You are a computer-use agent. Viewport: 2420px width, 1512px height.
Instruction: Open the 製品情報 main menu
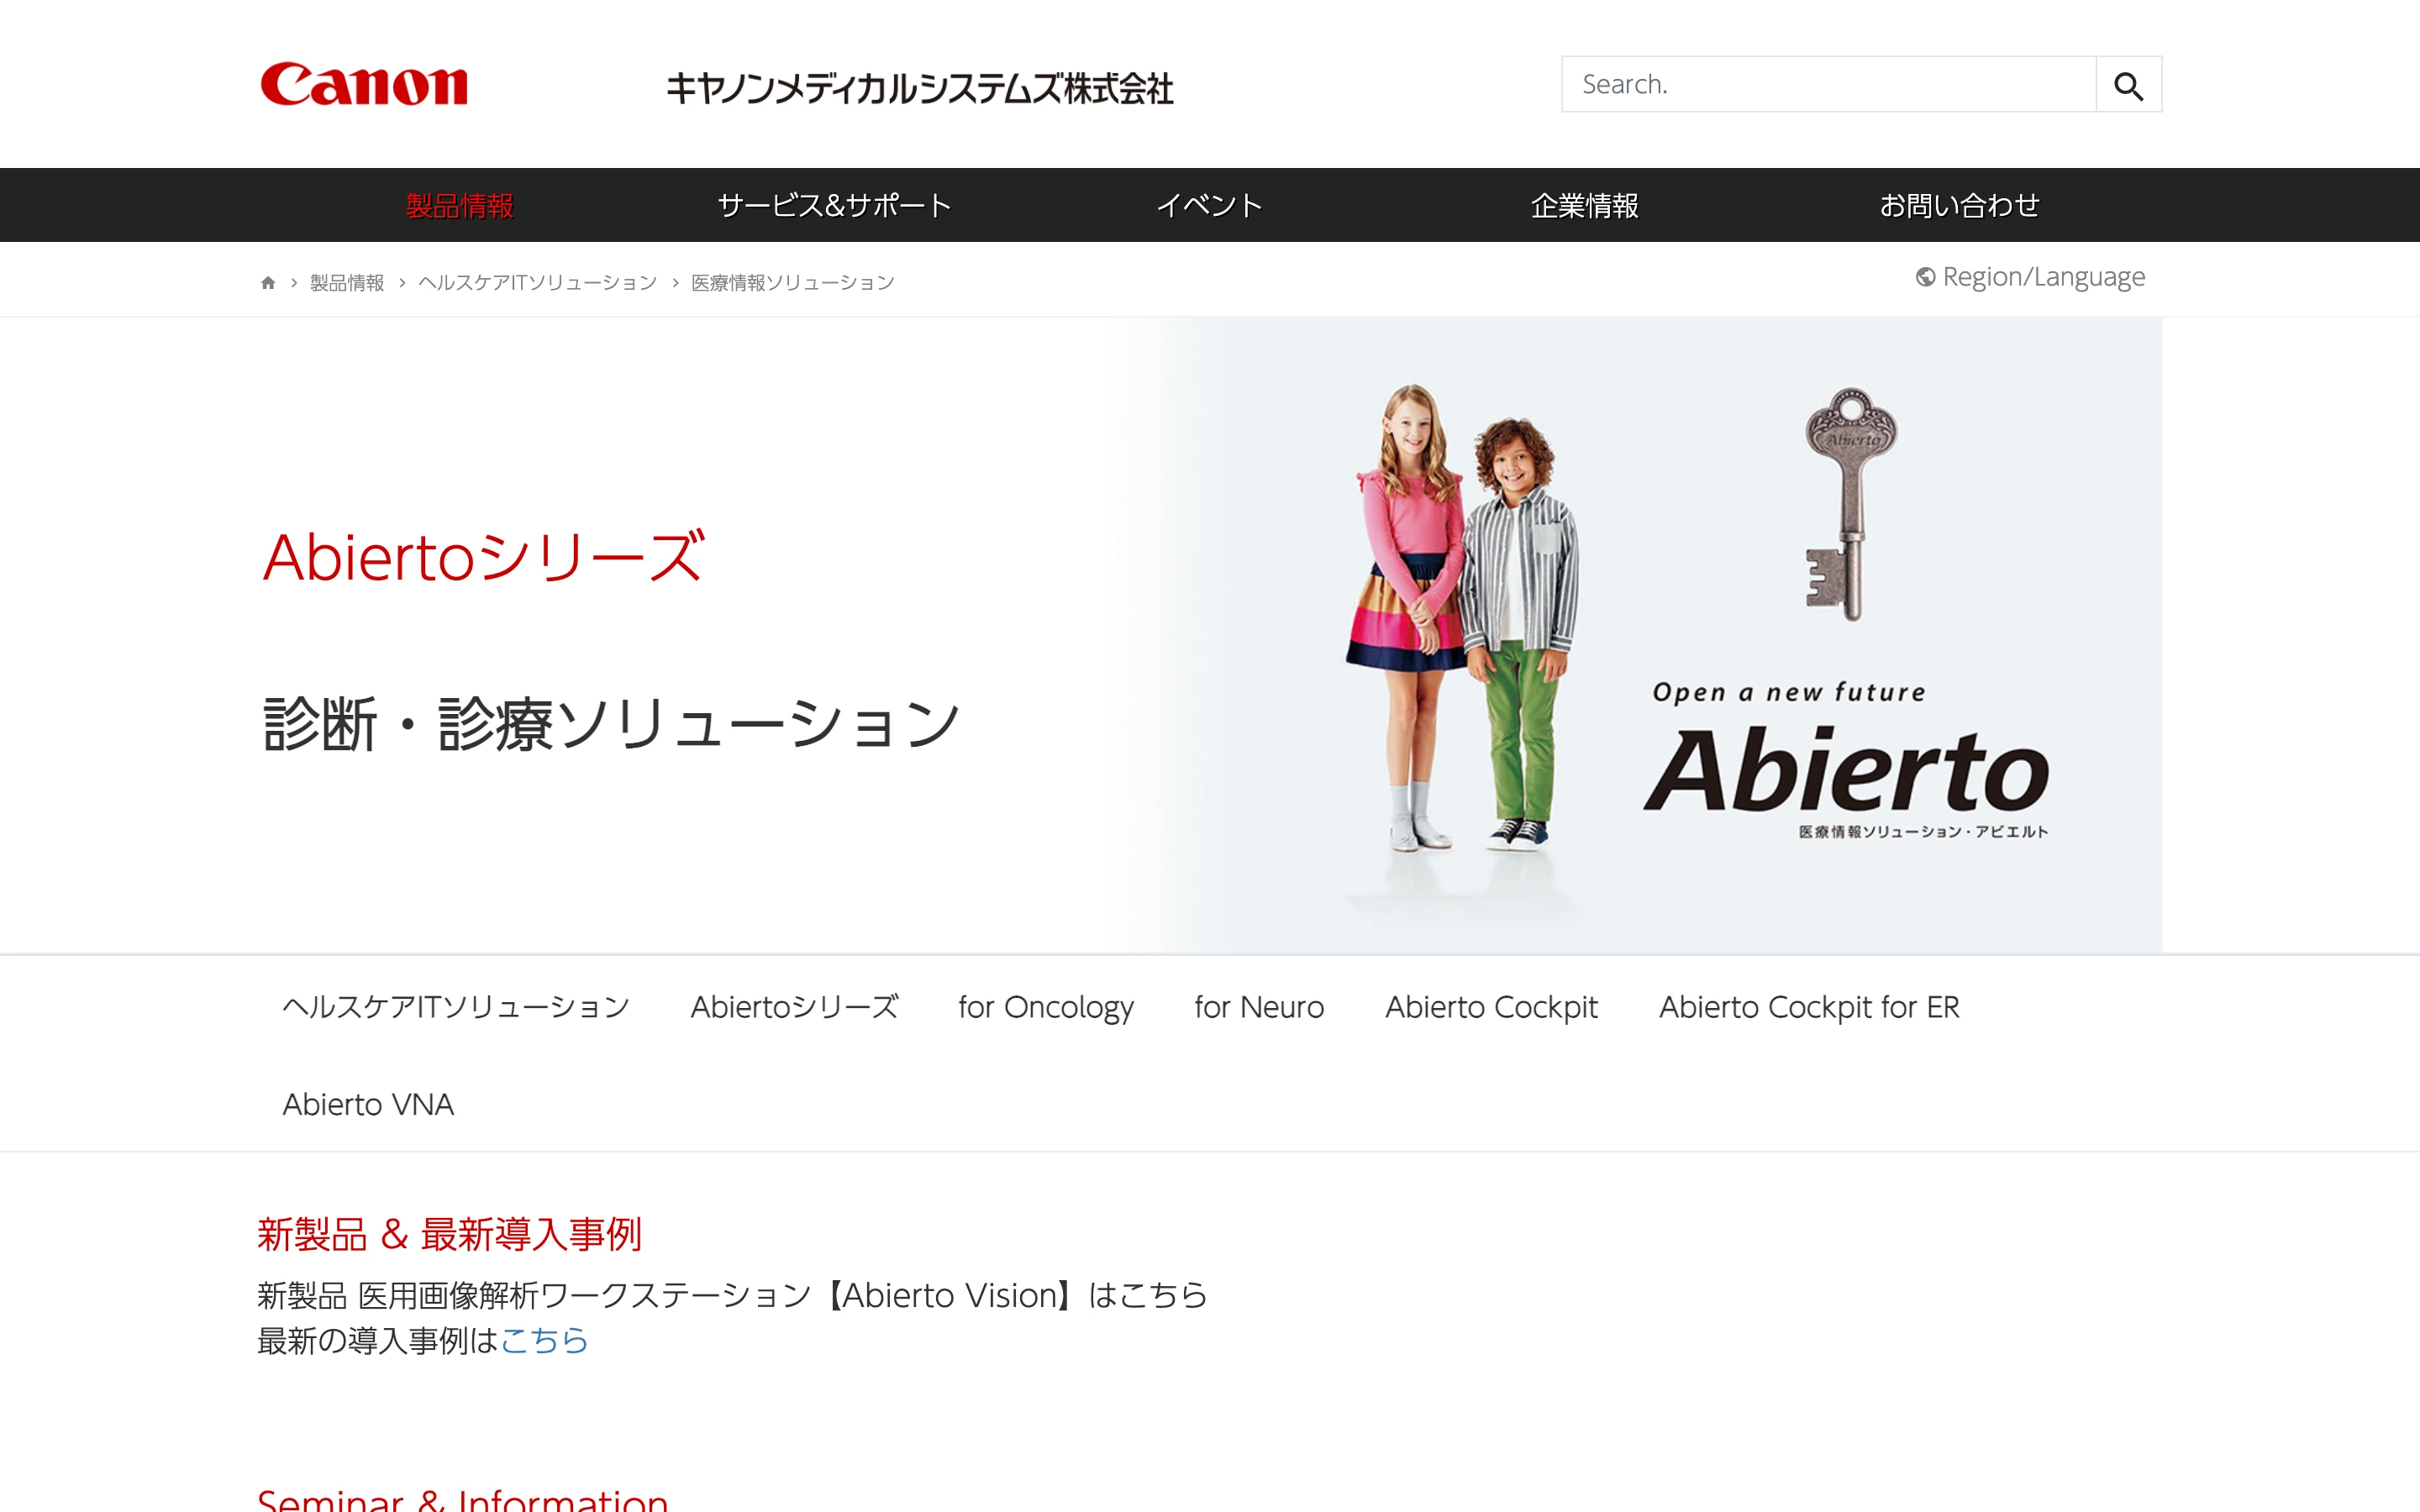click(460, 205)
